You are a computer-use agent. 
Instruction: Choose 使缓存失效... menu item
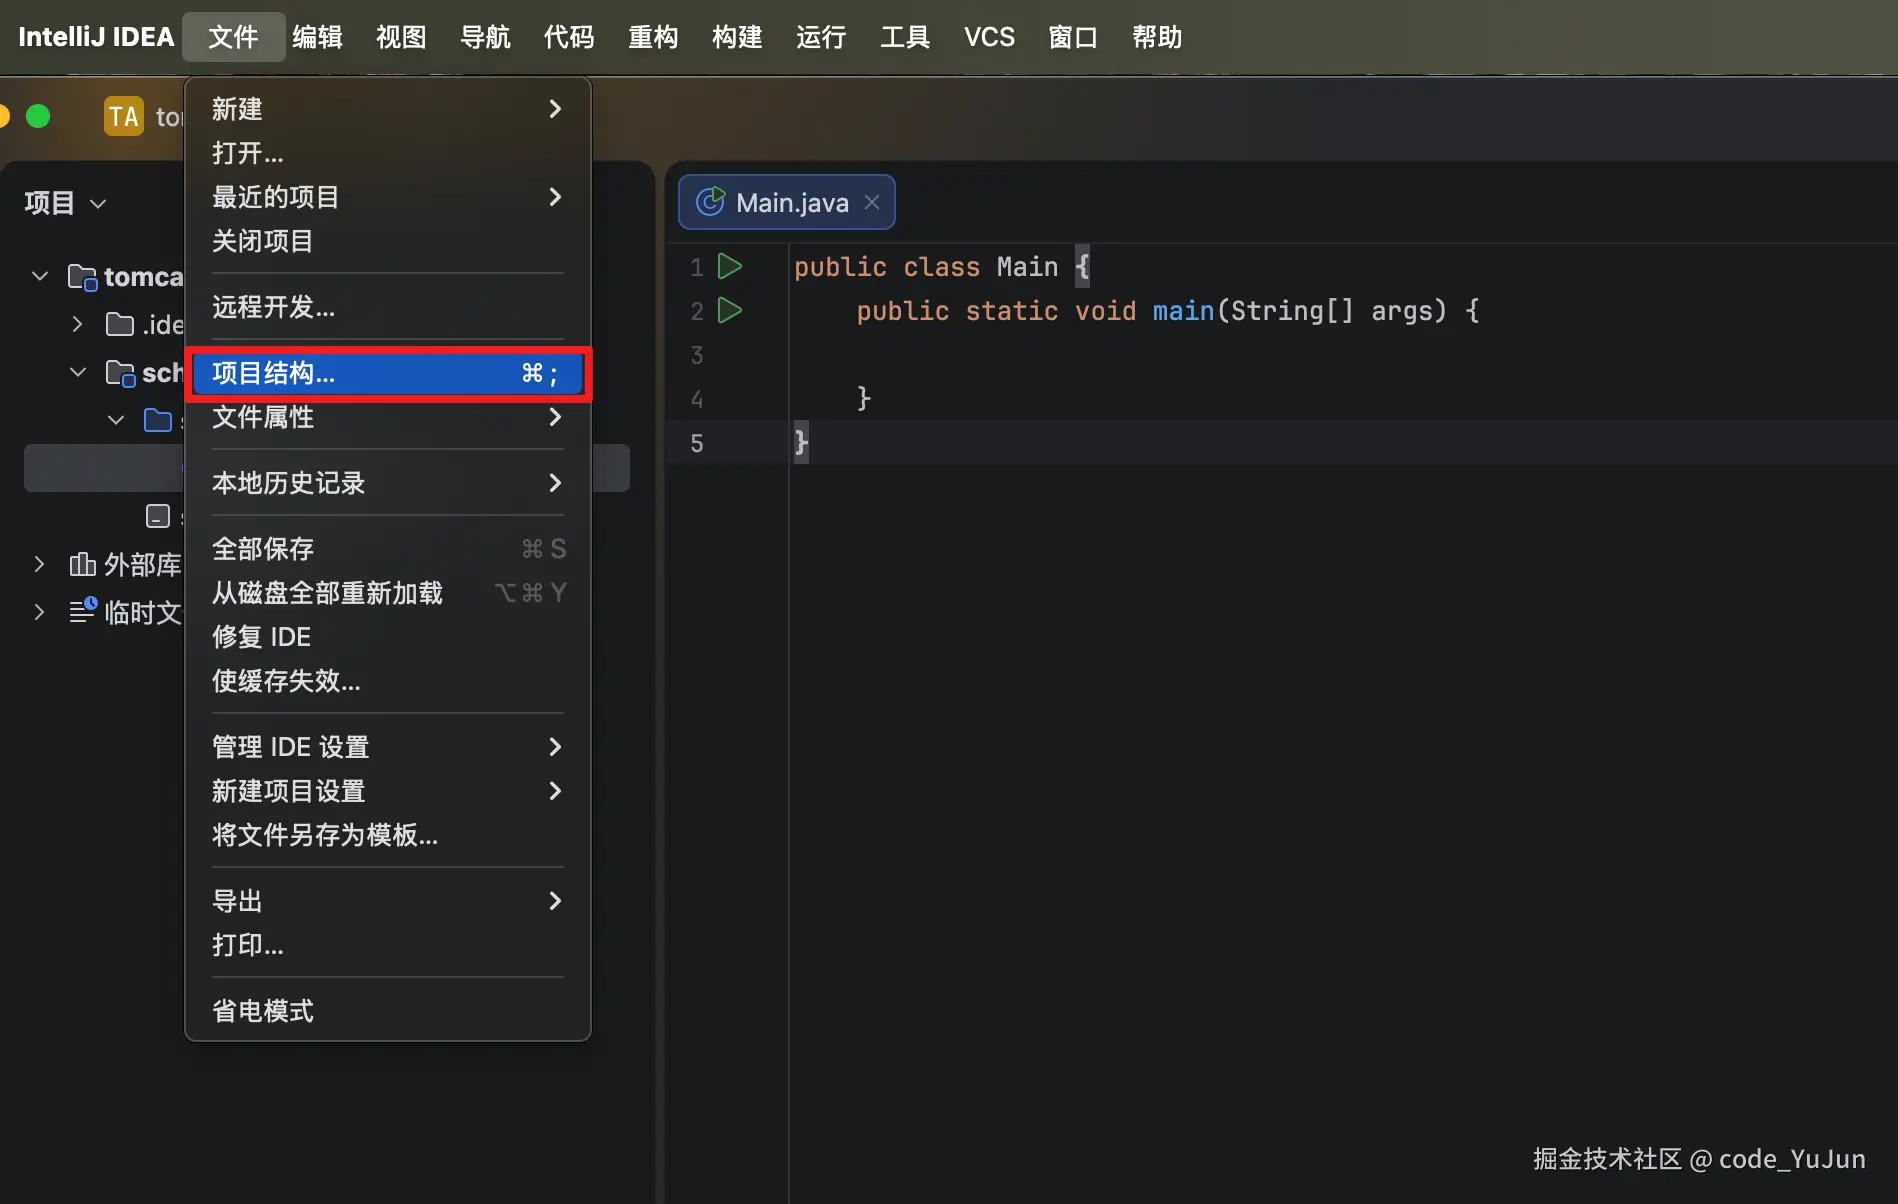tap(388, 681)
